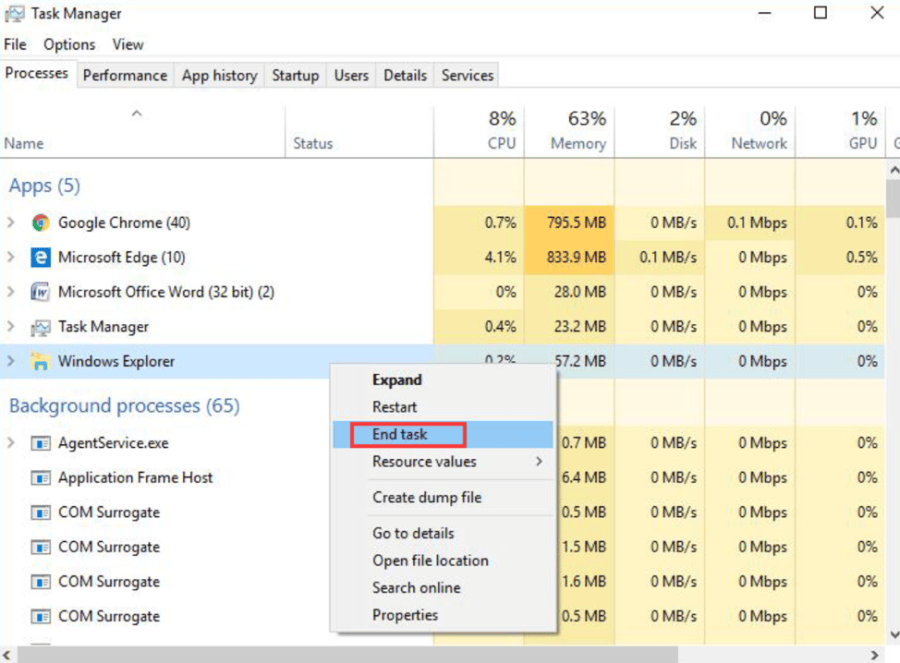Expand the Task Manager process row
Image resolution: width=900 pixels, height=663 pixels.
tap(10, 326)
